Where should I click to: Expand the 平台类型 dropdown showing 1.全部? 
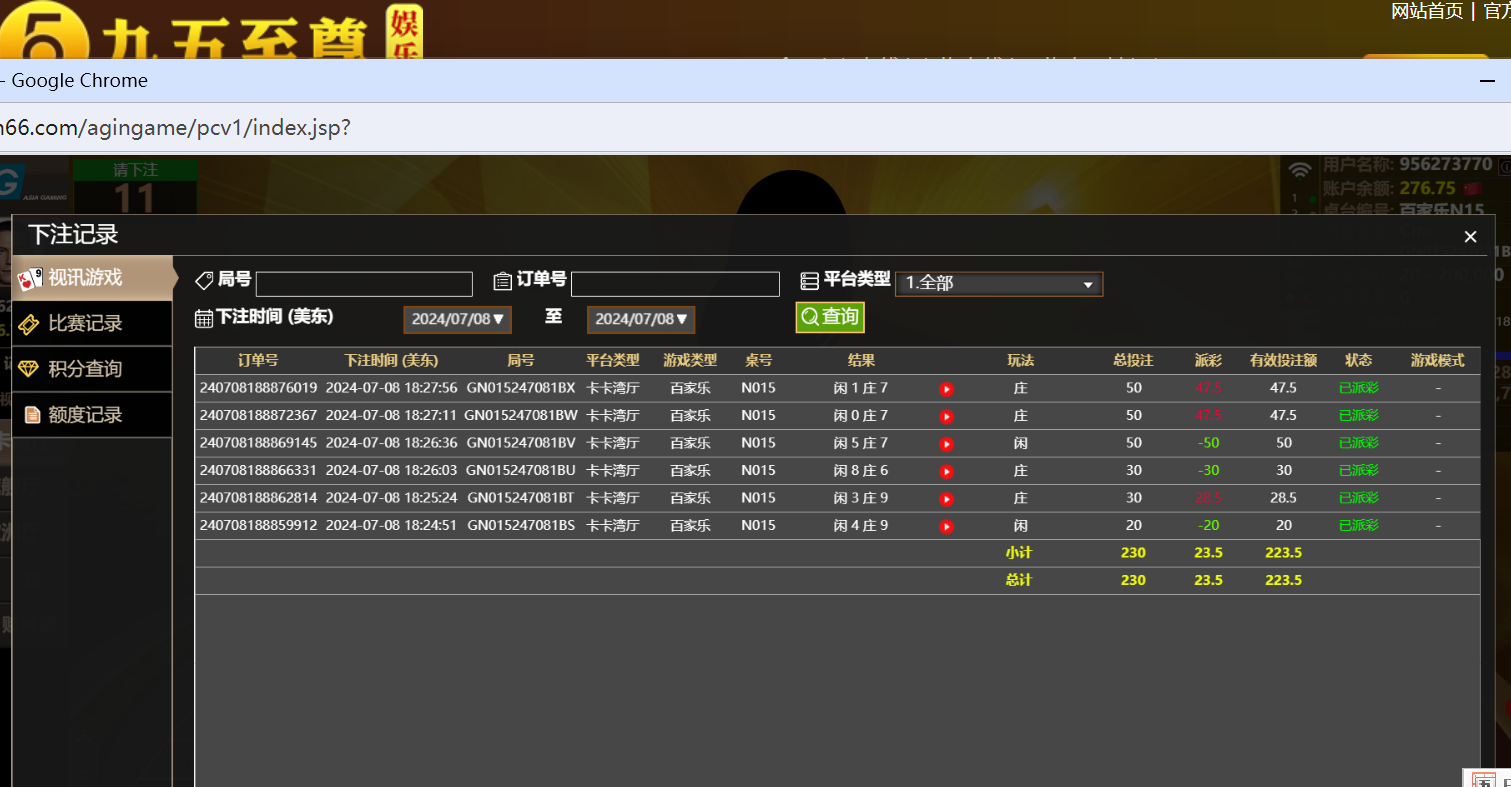point(998,284)
